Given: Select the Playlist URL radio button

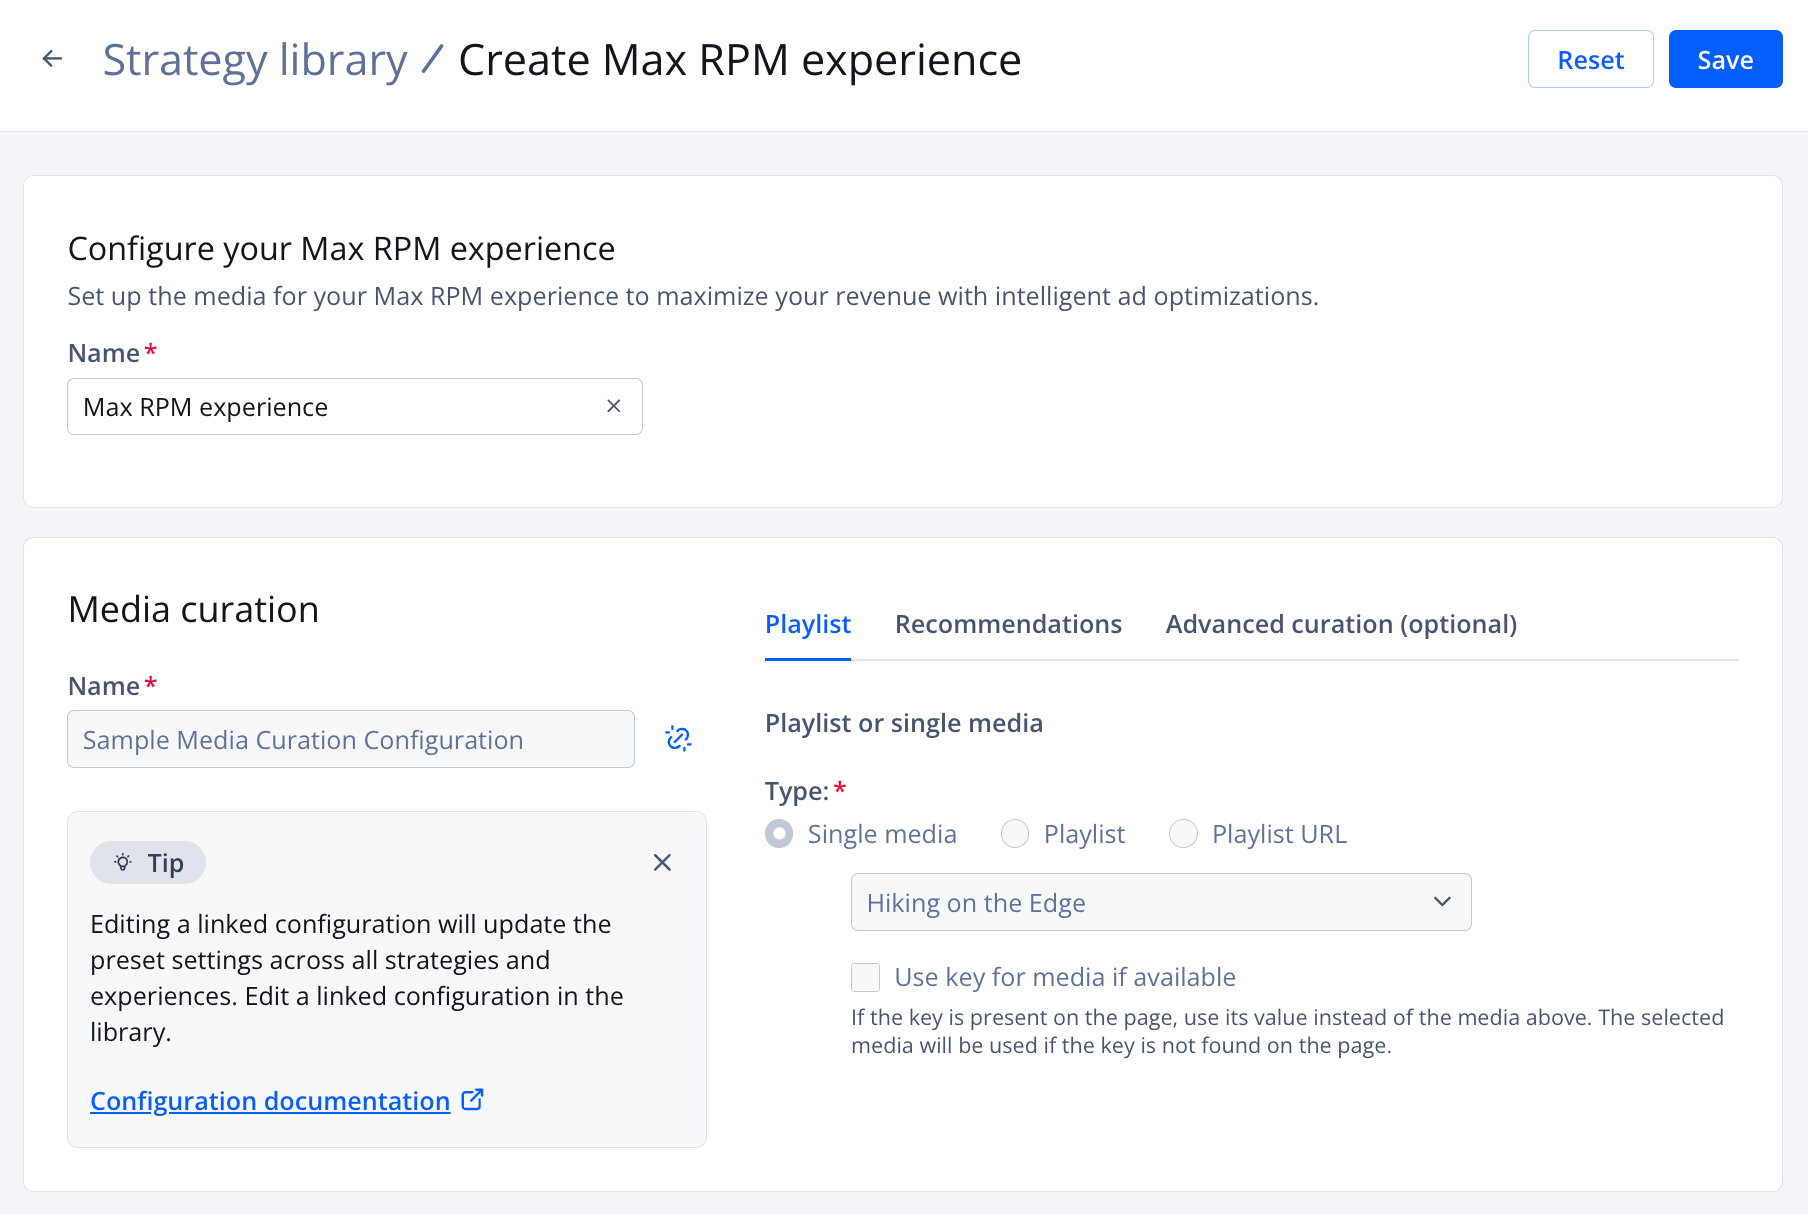Looking at the screenshot, I should 1184,833.
